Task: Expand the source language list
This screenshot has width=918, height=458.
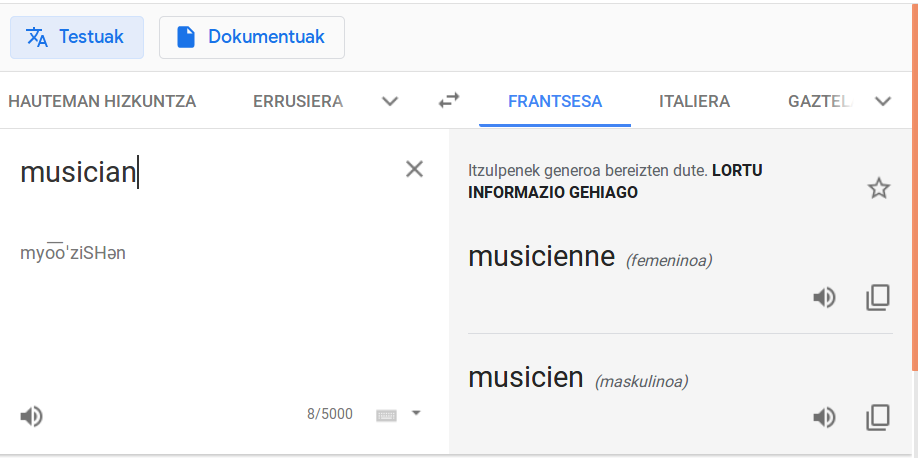Action: click(390, 101)
